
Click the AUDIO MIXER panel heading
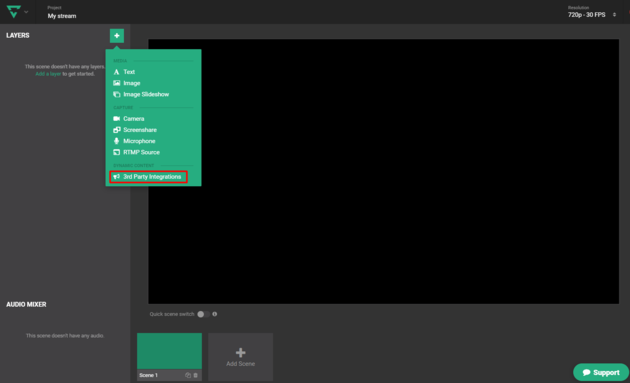click(x=26, y=305)
